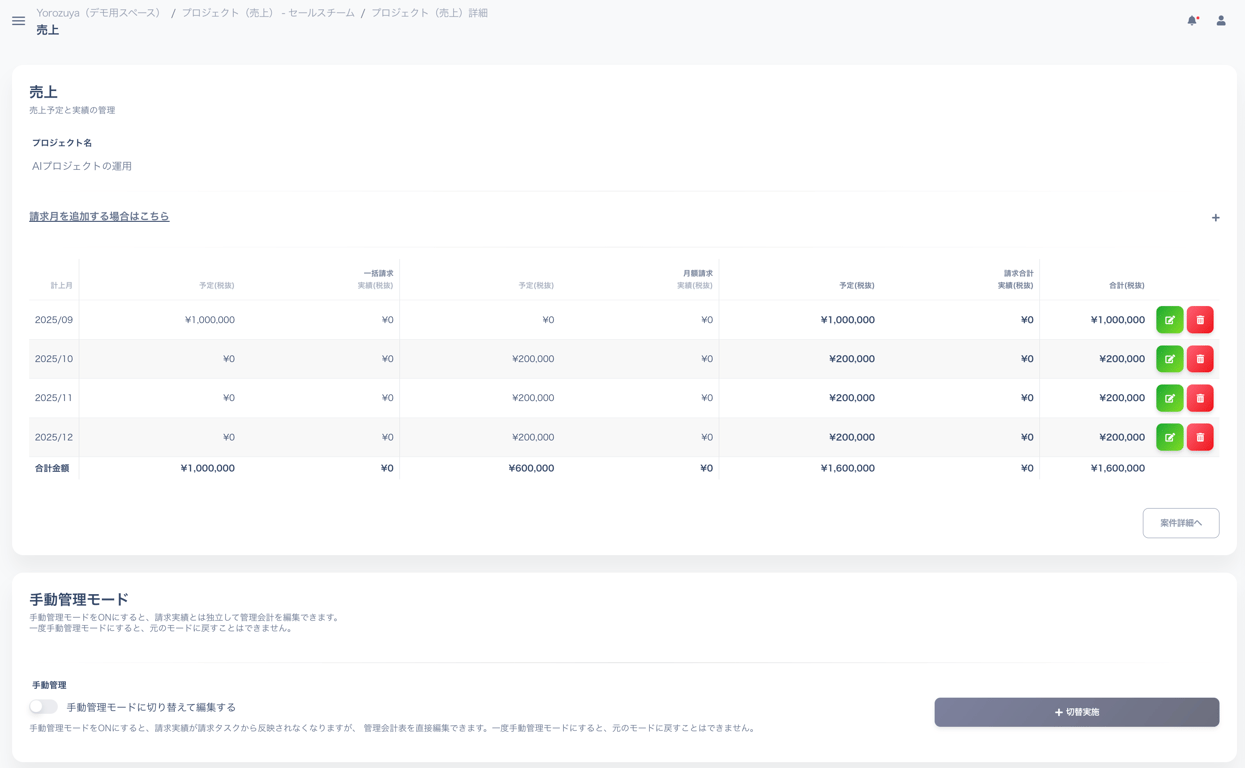Viewport: 1245px width, 768px height.
Task: Execute the 切替実施 switch action
Action: 1076,712
